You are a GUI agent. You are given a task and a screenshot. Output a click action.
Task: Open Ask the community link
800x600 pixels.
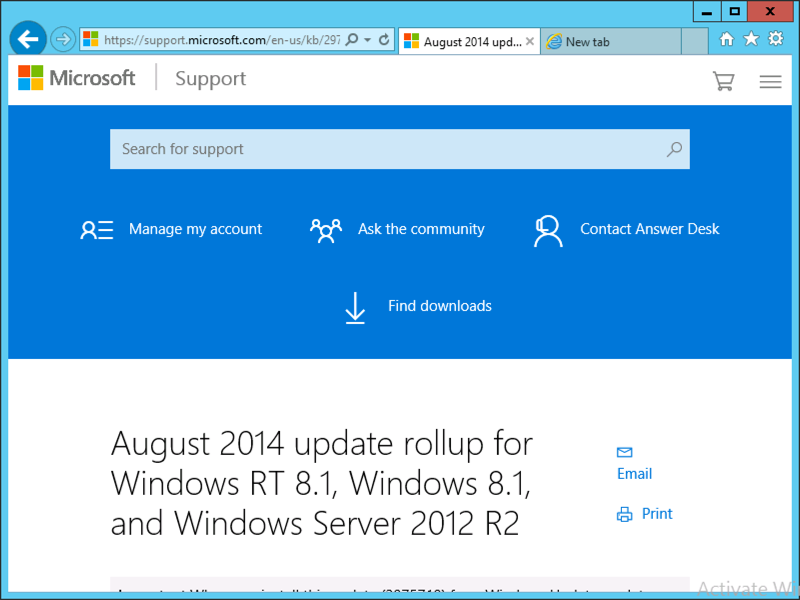tap(421, 229)
